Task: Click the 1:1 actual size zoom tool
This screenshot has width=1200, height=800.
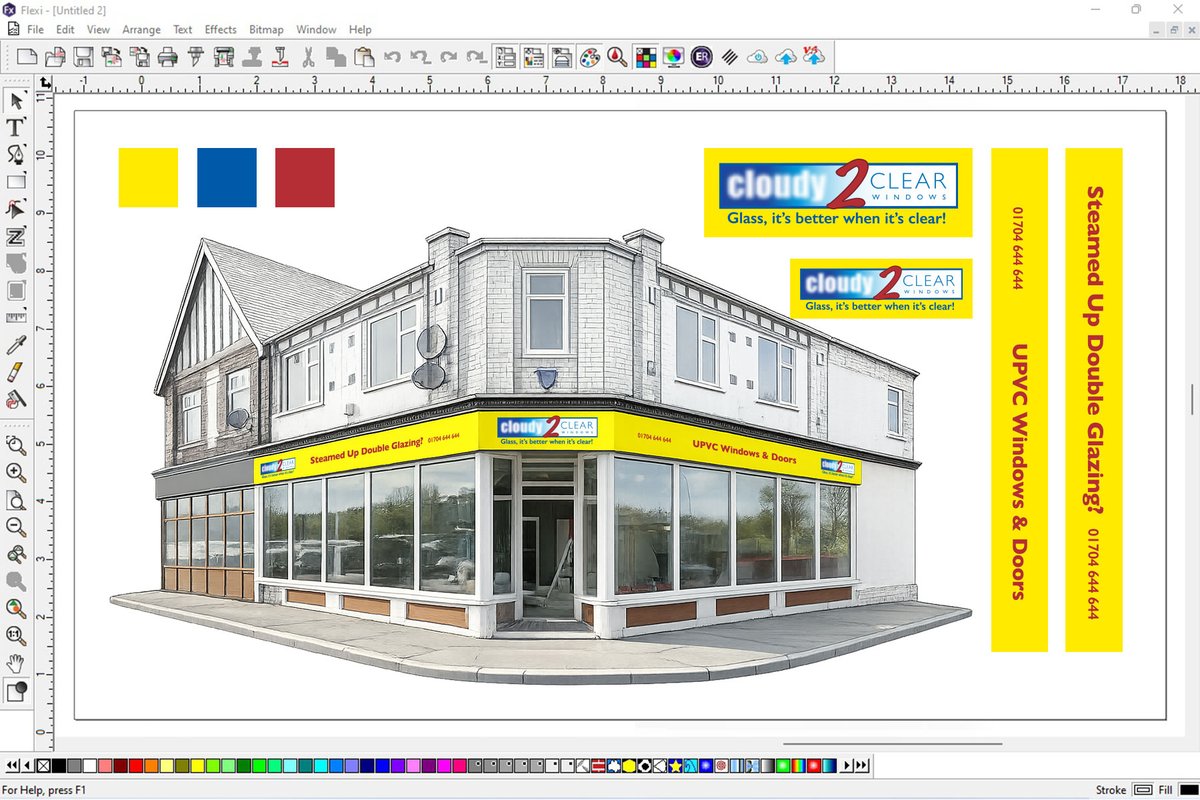Action: point(16,635)
